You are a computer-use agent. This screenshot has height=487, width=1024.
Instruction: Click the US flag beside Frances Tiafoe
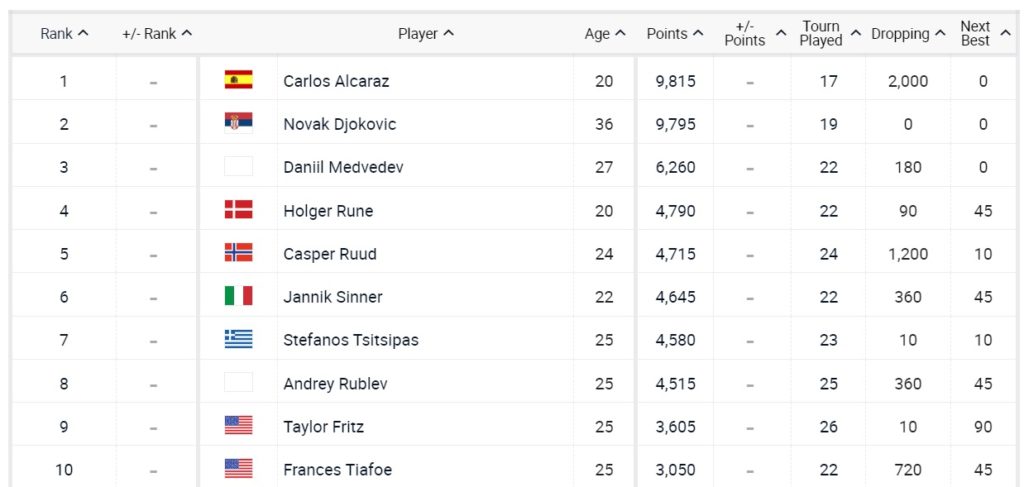coord(238,469)
